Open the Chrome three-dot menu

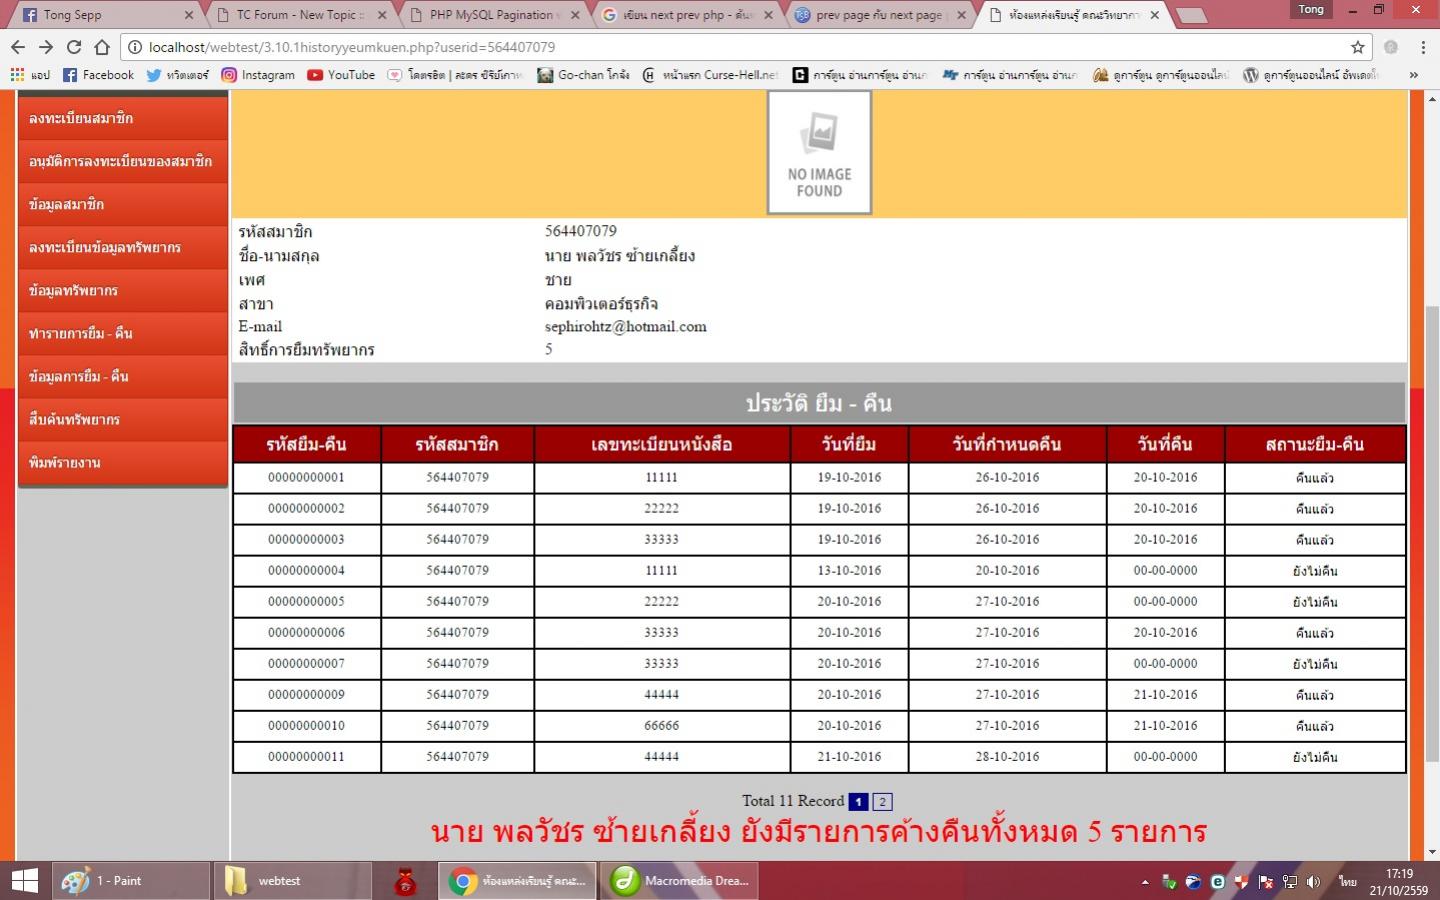(x=1421, y=47)
